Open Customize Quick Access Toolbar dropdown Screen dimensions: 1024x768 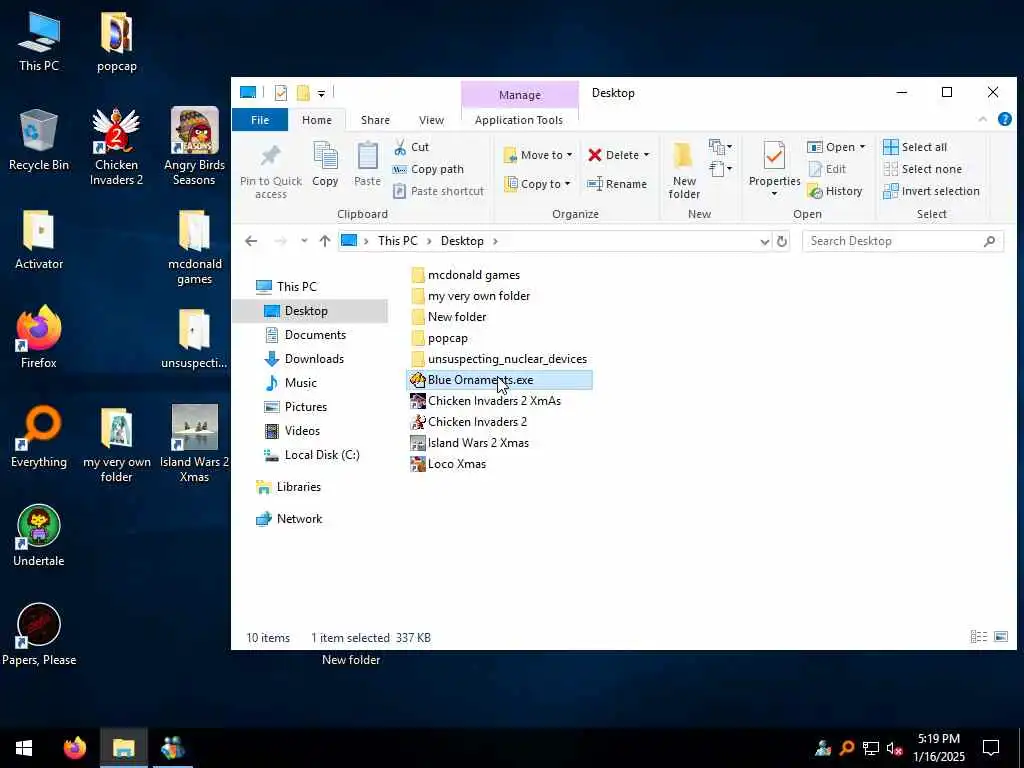pos(321,94)
